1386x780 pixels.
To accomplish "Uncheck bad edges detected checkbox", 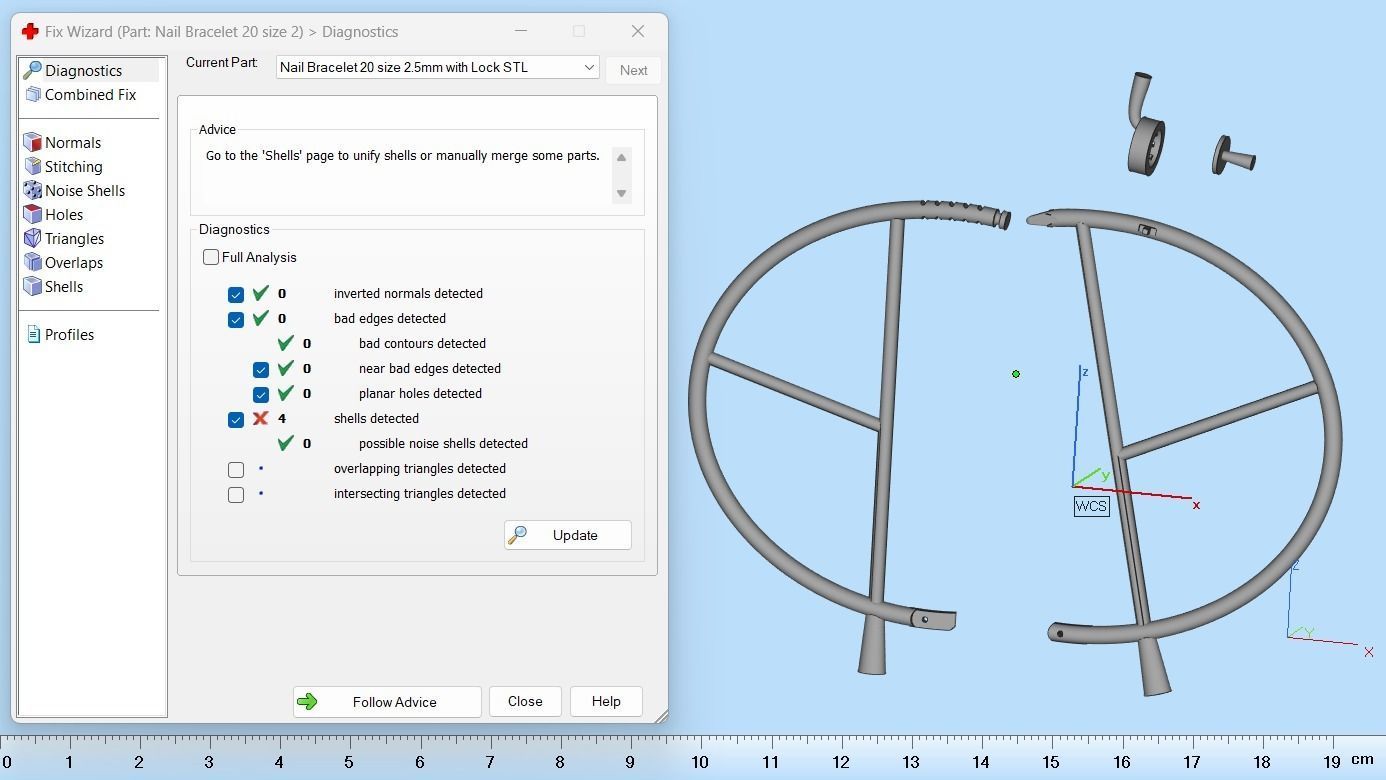I will point(236,319).
